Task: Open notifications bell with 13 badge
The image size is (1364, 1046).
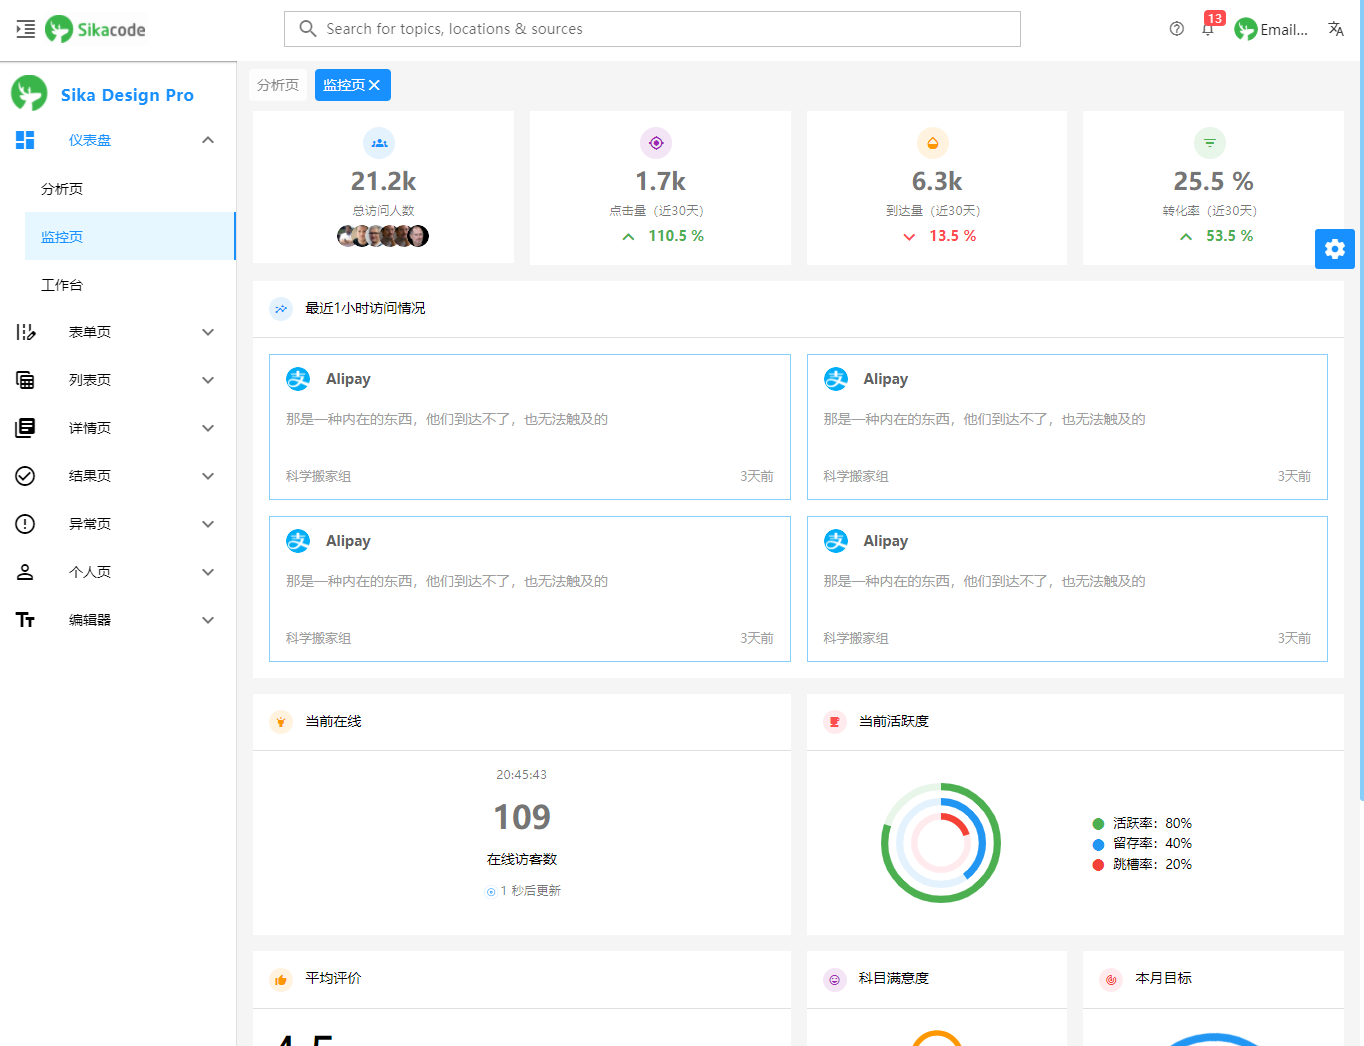Action: point(1209,28)
